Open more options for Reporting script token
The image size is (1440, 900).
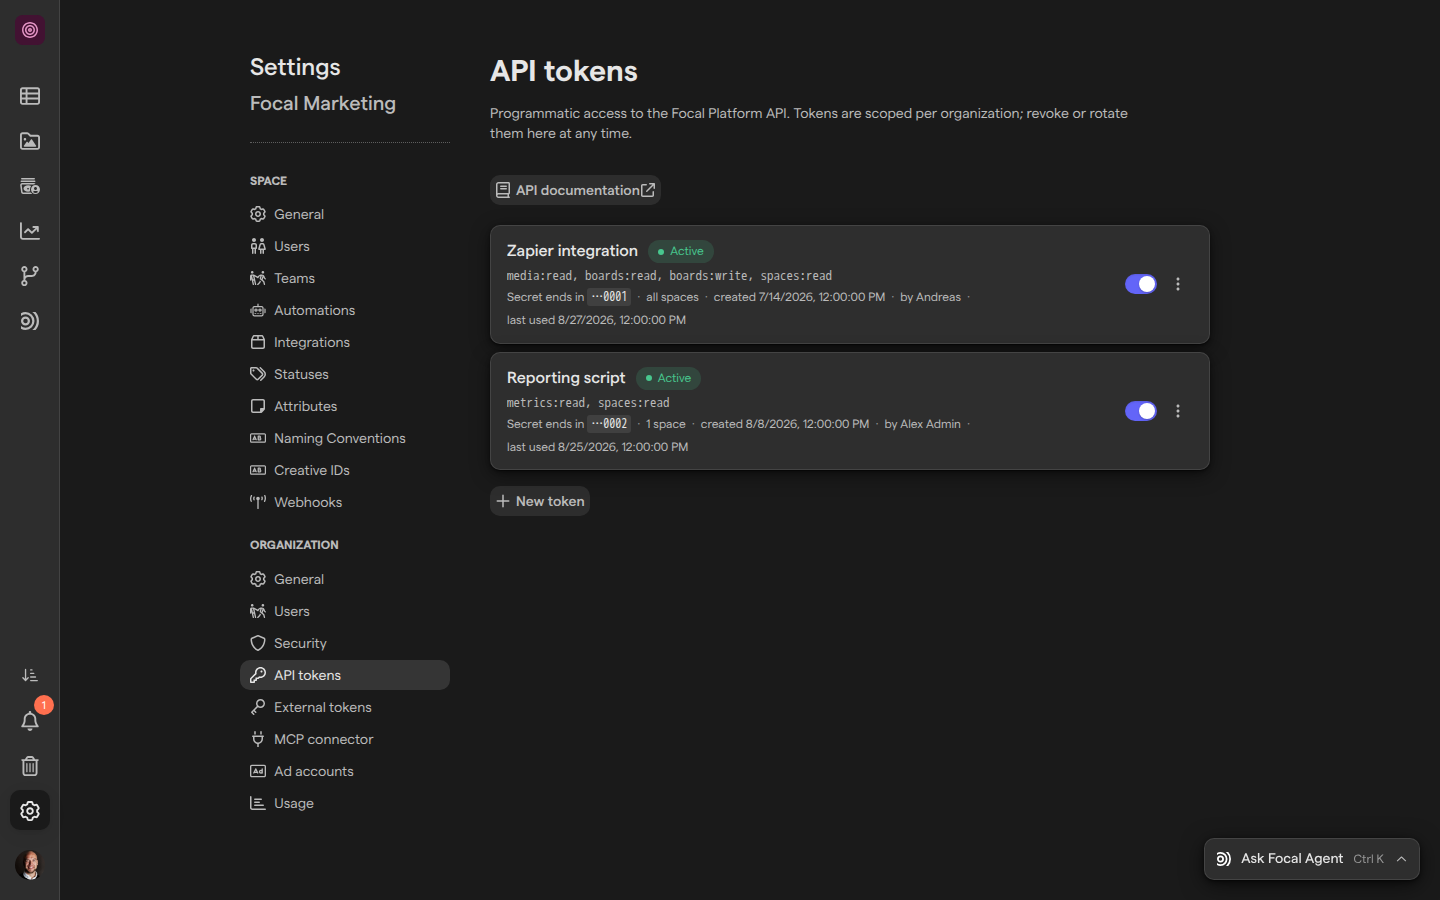[1178, 411]
